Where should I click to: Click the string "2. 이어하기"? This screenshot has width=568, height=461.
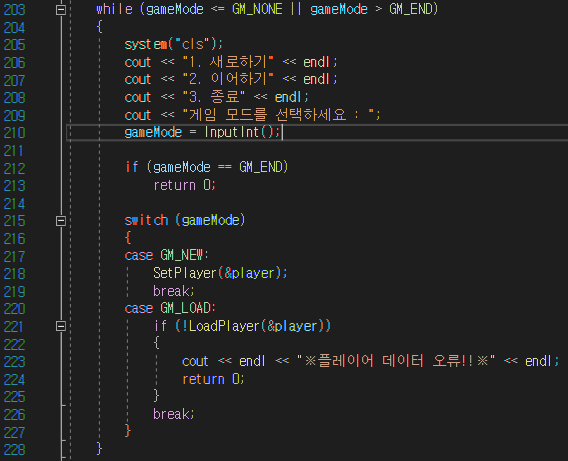point(228,79)
